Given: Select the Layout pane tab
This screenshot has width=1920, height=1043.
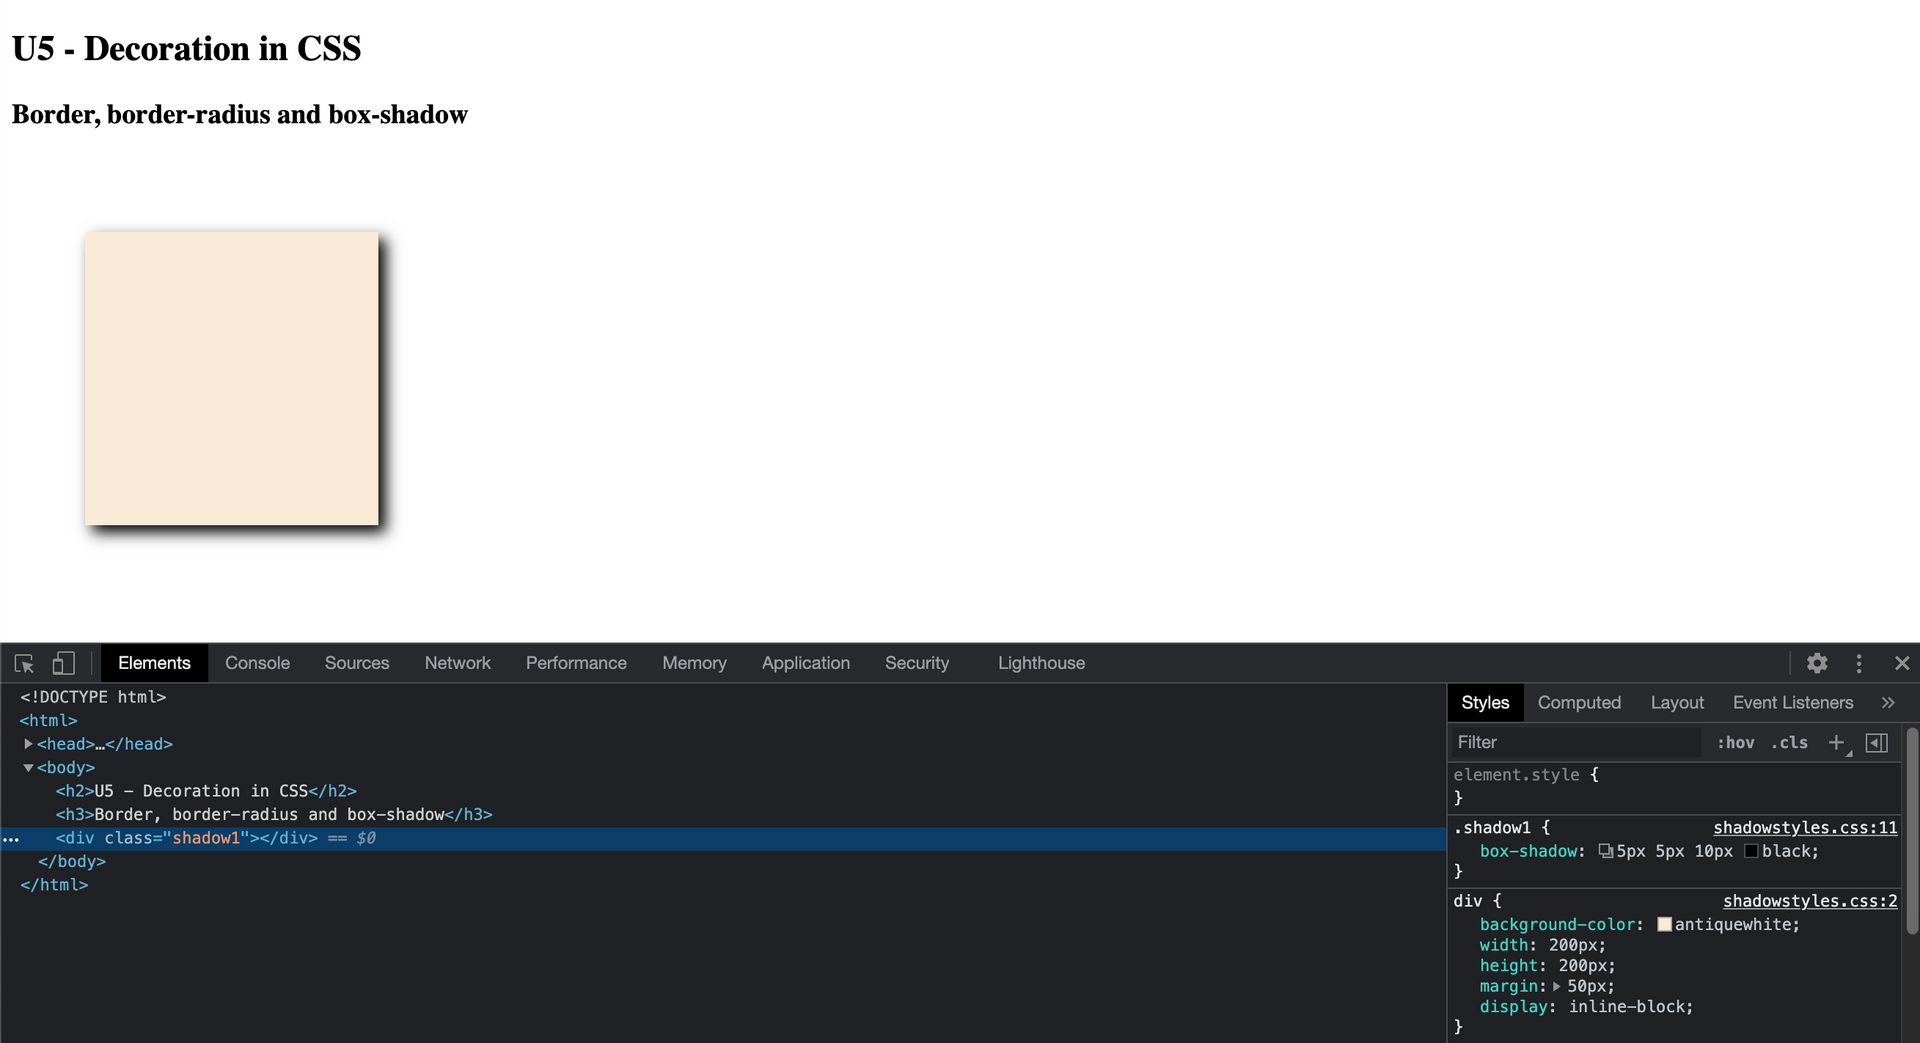Looking at the screenshot, I should coord(1677,703).
